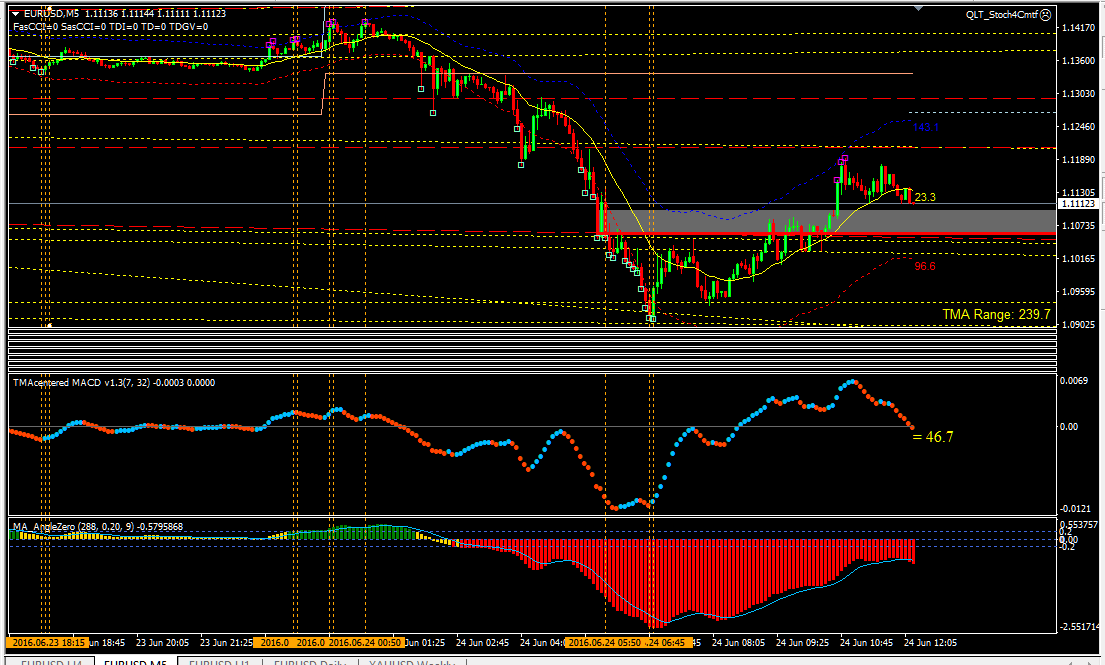Click the QLT_Stoch4Cmtf expert label

coord(1002,14)
